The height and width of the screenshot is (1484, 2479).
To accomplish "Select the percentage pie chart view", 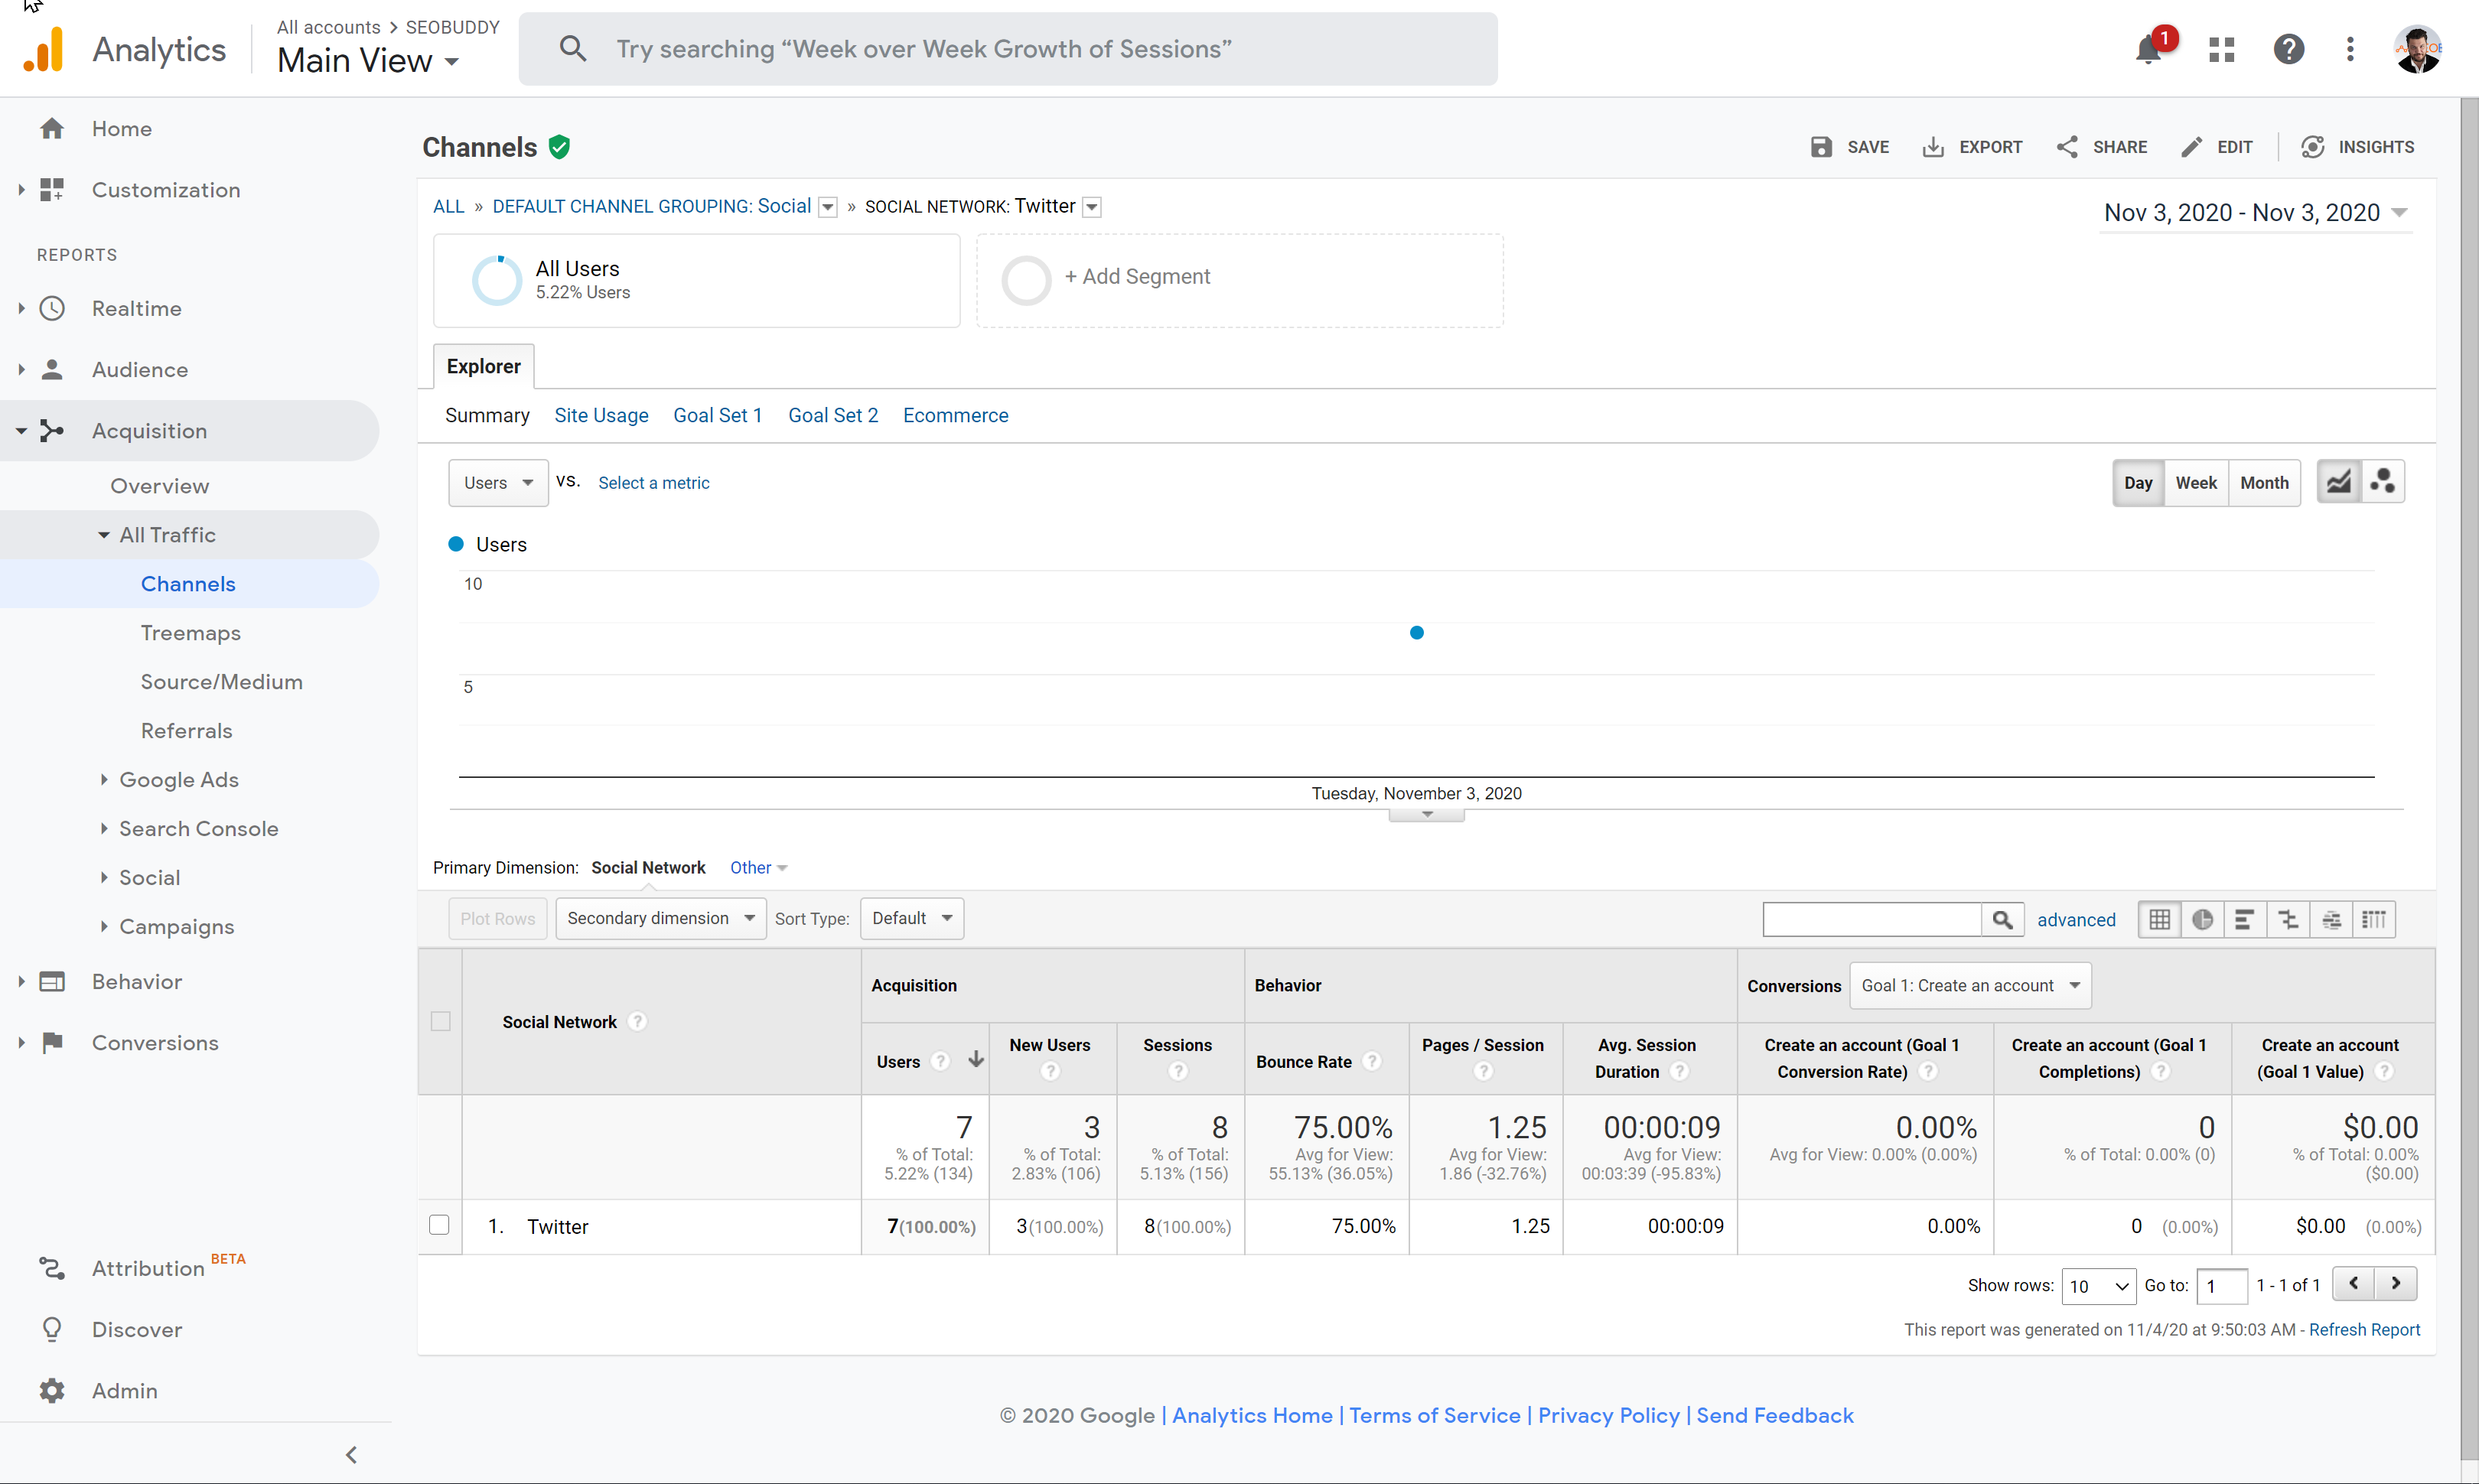I will pyautogui.click(x=2202, y=919).
